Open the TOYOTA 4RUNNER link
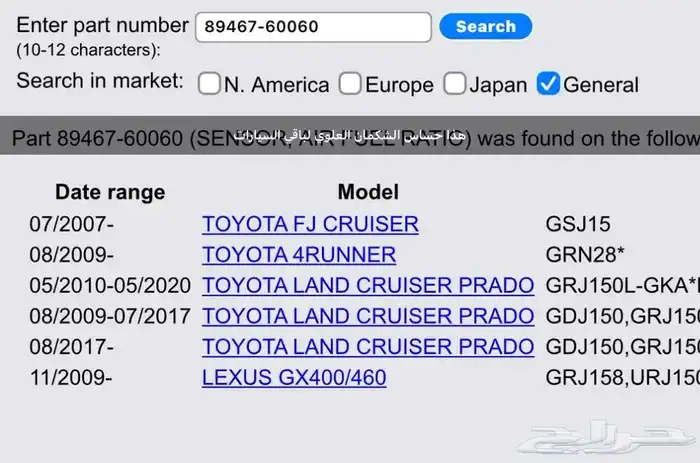 pyautogui.click(x=299, y=255)
